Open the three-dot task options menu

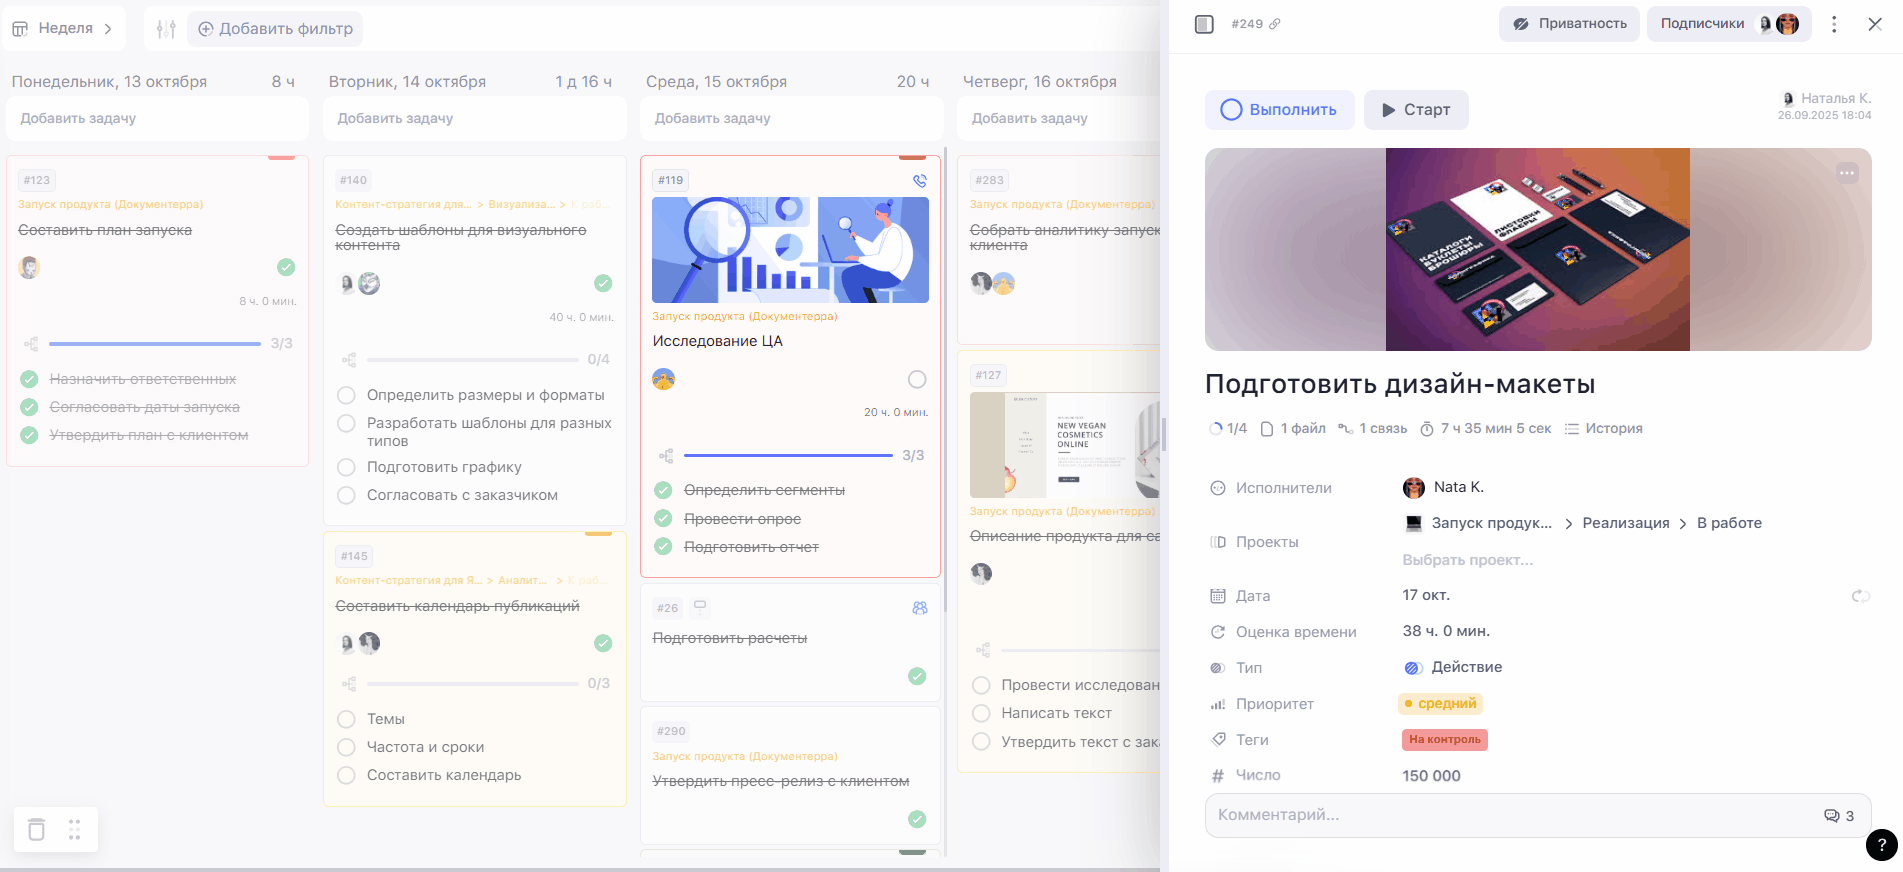click(x=1833, y=24)
